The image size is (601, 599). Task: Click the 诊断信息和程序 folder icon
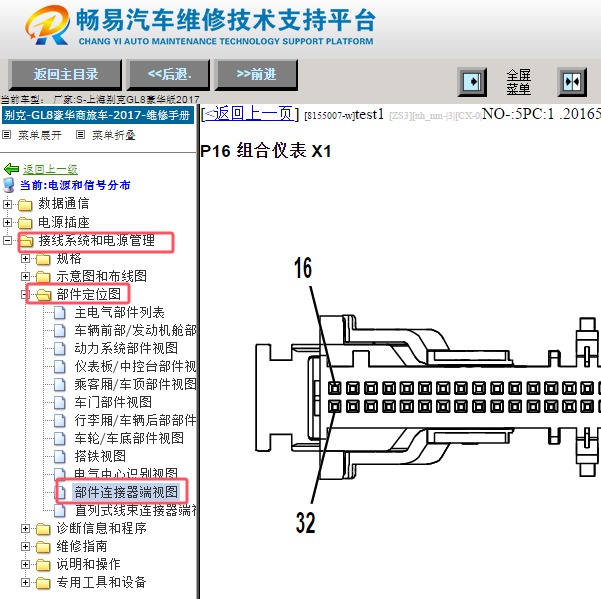click(x=43, y=529)
